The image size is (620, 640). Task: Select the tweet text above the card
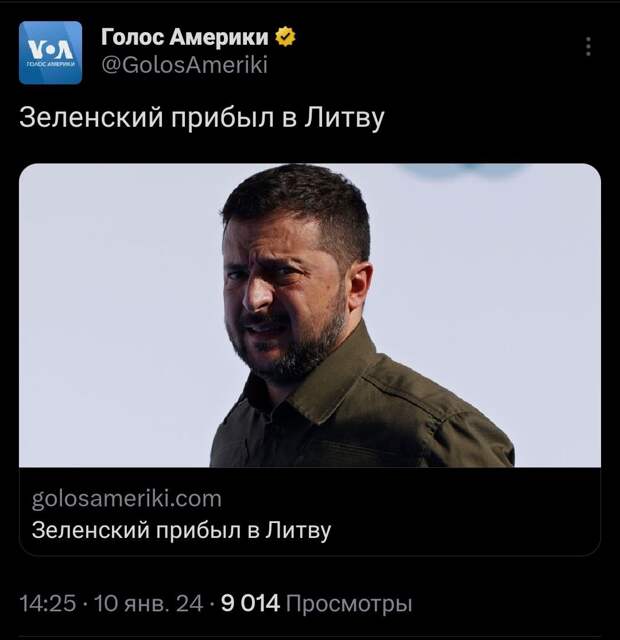tap(202, 118)
